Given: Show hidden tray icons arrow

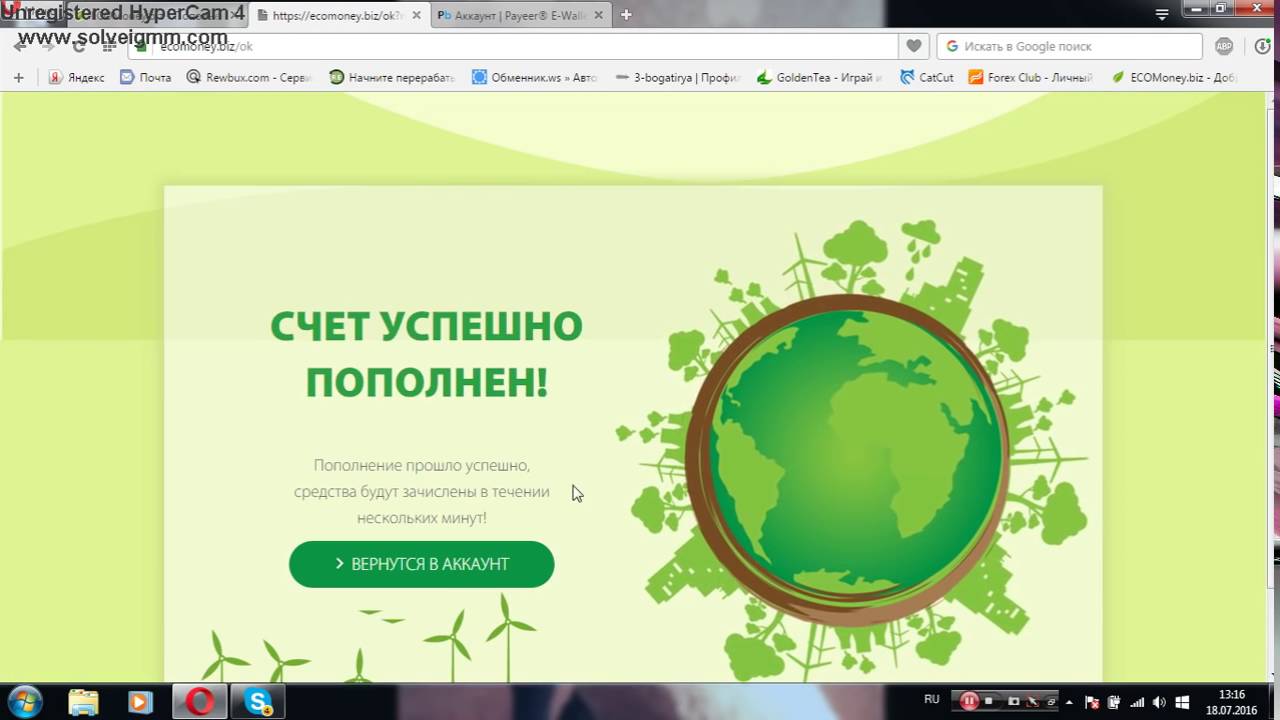Looking at the screenshot, I should [1070, 702].
